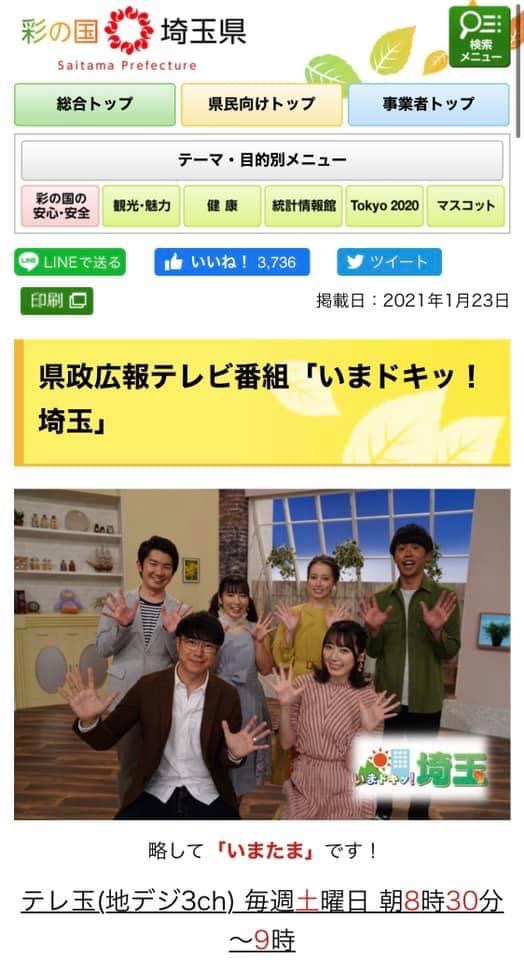Open 総合トップ tab
The image size is (524, 960).
(95, 105)
